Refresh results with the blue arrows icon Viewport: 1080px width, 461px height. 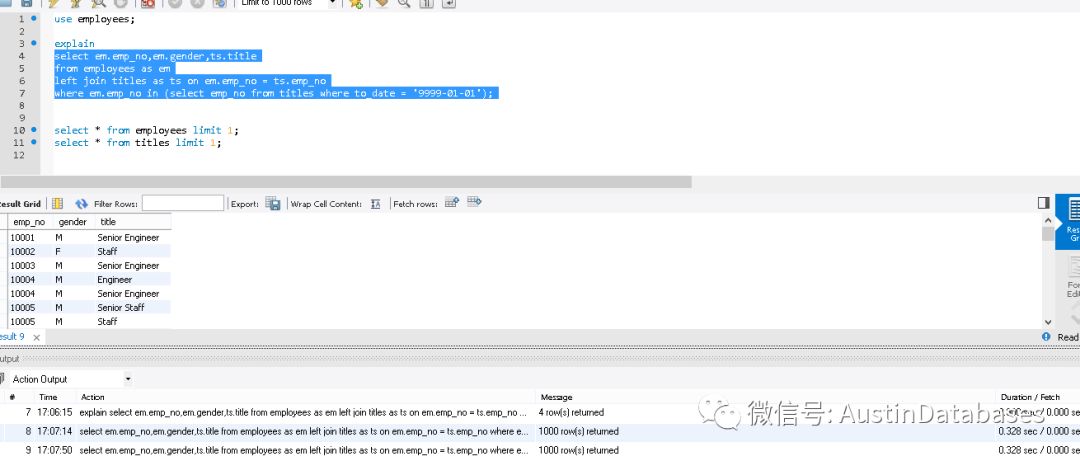point(81,203)
